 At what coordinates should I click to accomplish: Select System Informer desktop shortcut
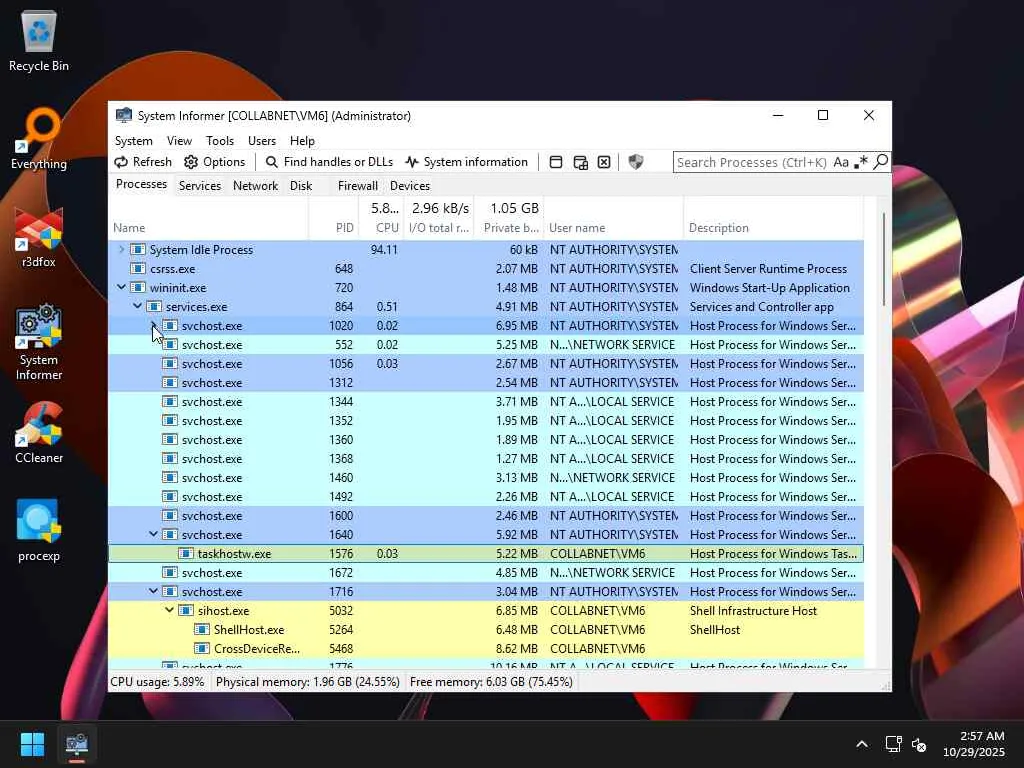point(39,342)
